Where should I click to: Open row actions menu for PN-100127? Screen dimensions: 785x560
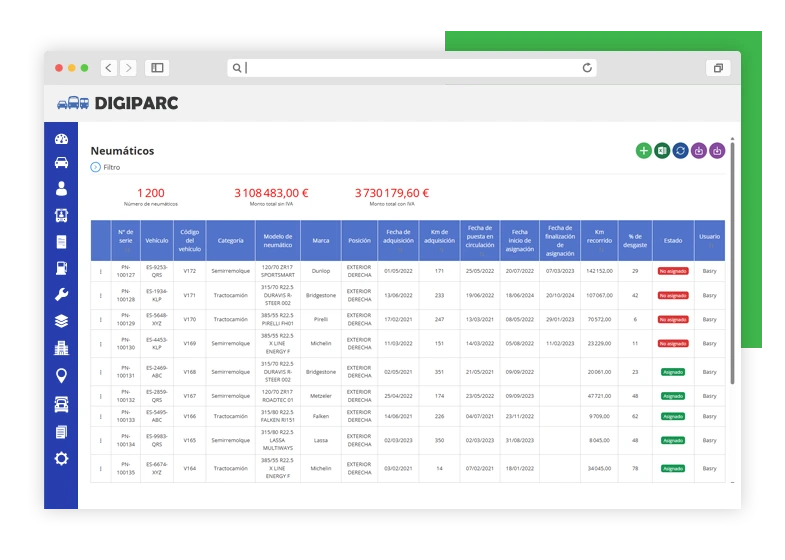coord(101,271)
